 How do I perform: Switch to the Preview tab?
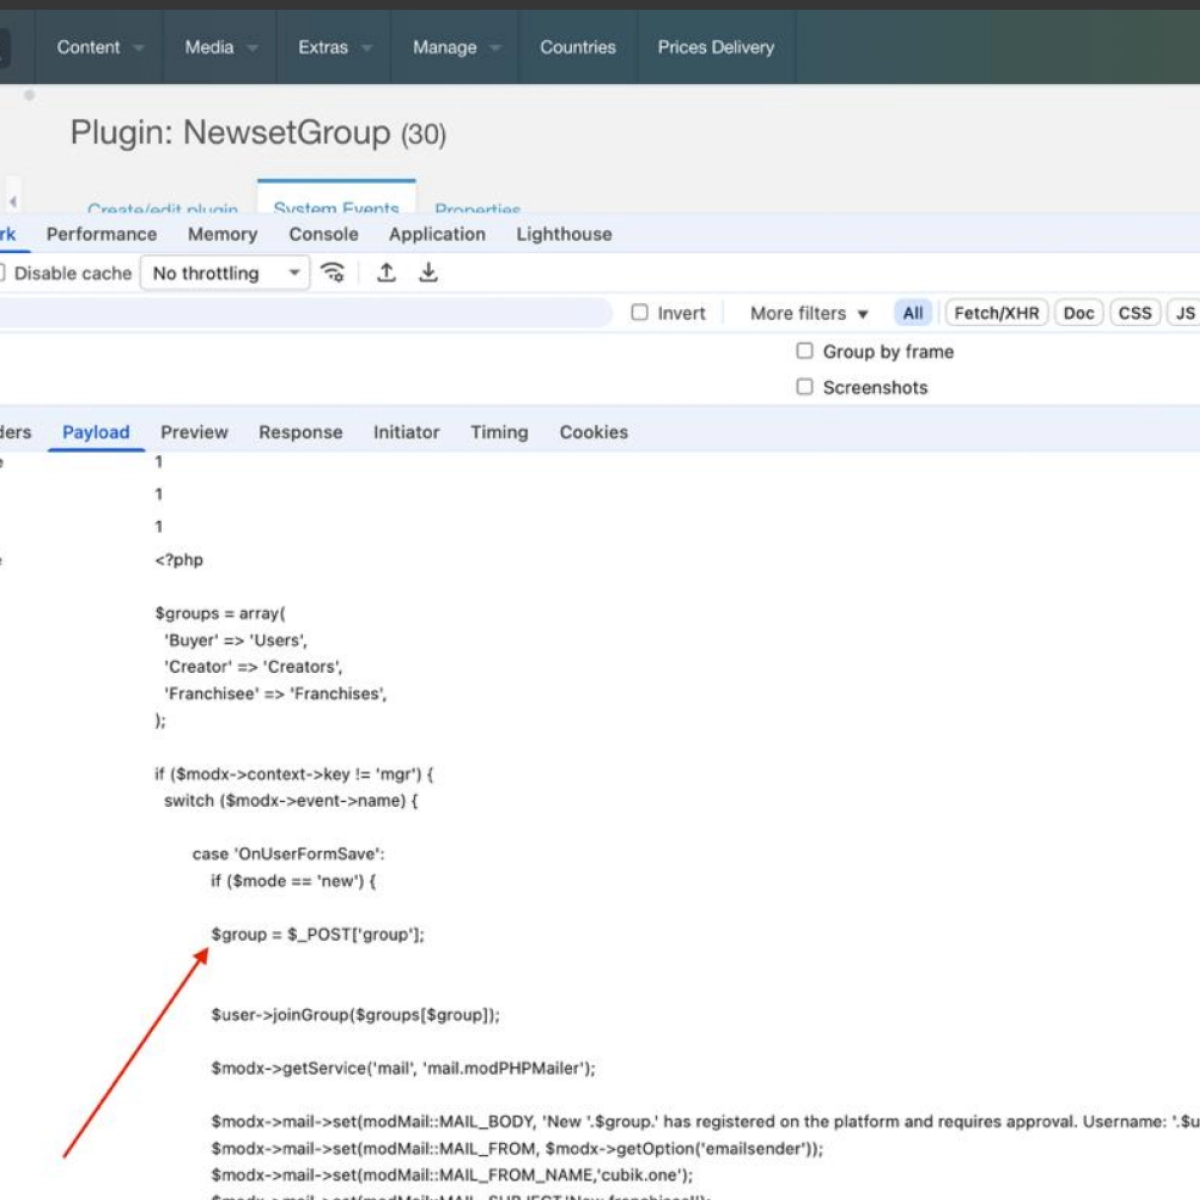(194, 432)
